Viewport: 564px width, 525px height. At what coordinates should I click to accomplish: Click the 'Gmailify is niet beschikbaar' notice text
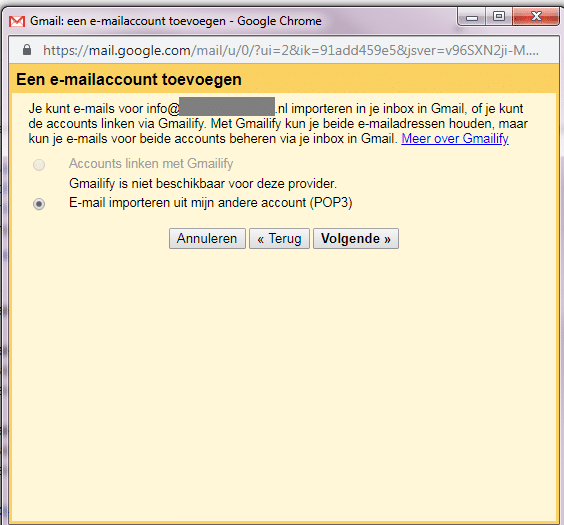[203, 184]
